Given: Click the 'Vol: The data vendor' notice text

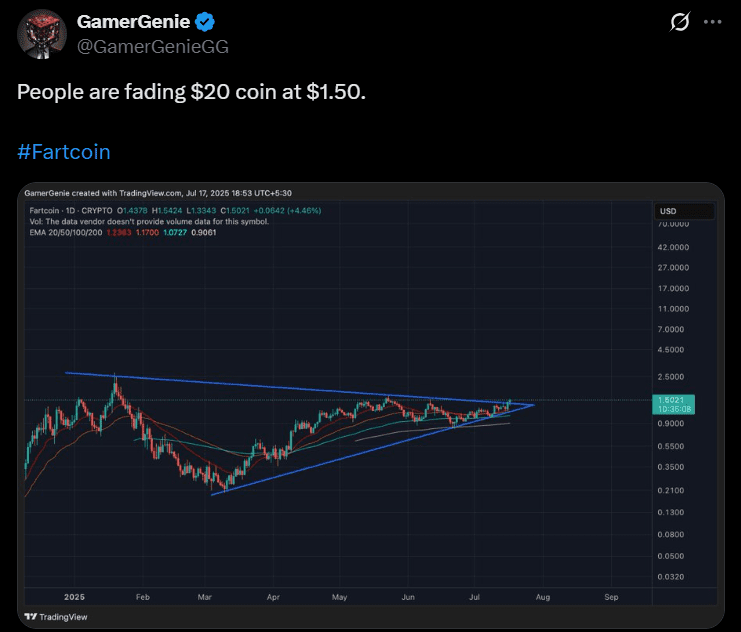Looking at the screenshot, I should pyautogui.click(x=149, y=222).
